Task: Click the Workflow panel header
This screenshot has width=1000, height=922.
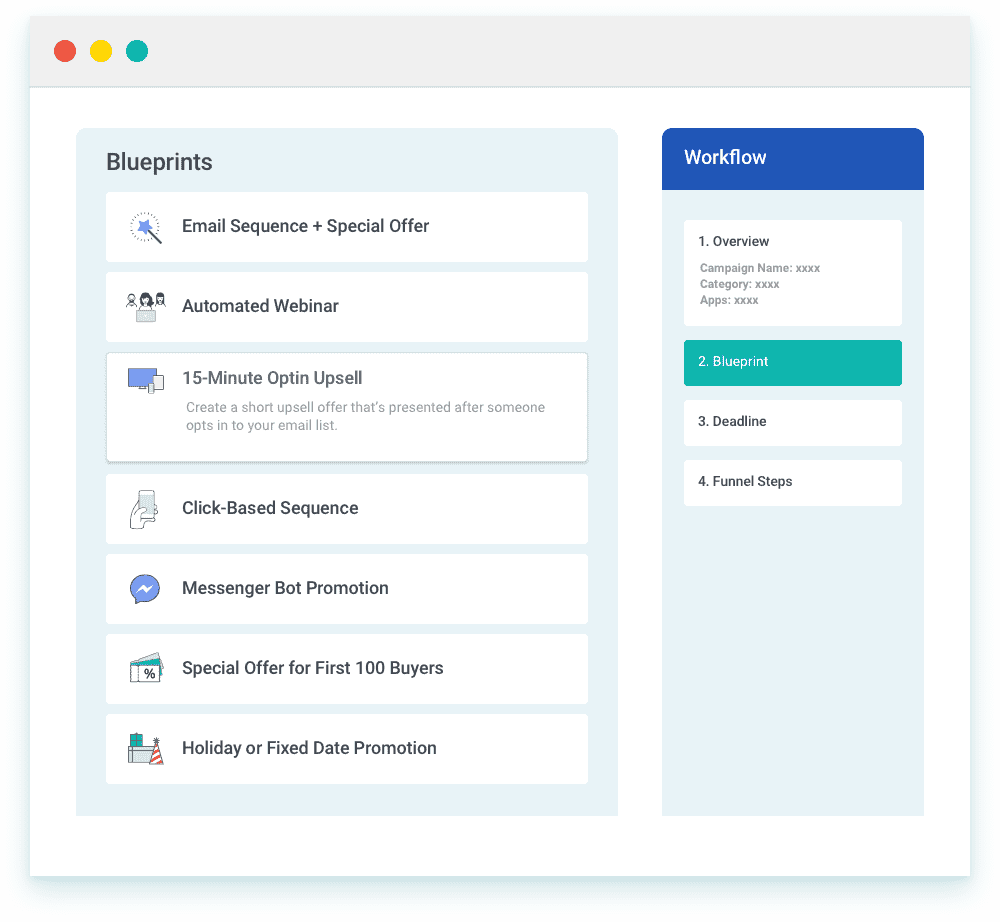Action: (793, 159)
